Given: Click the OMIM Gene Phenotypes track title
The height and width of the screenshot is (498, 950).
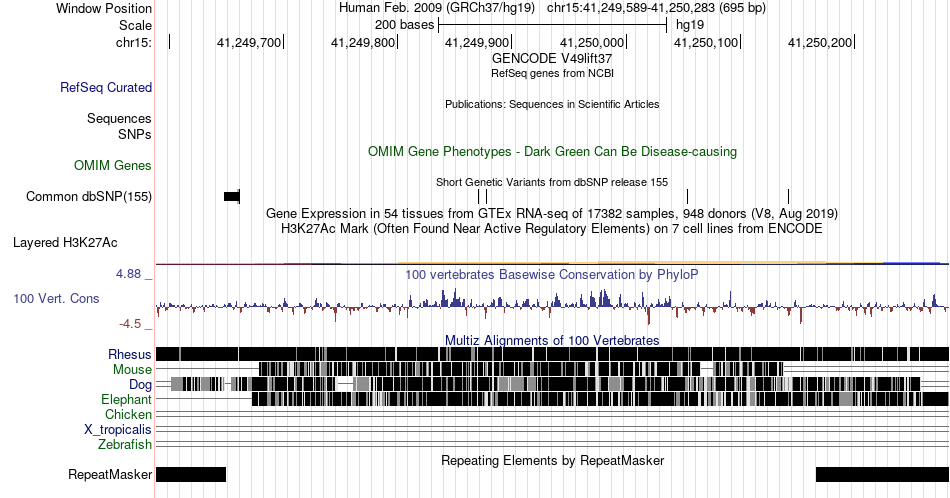Looking at the screenshot, I should pos(552,151).
